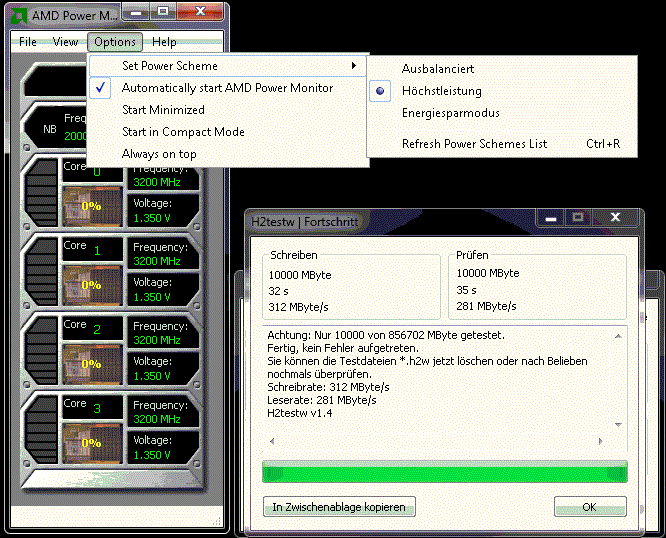
Task: Select Höchstleistung power scheme
Action: tap(502, 91)
